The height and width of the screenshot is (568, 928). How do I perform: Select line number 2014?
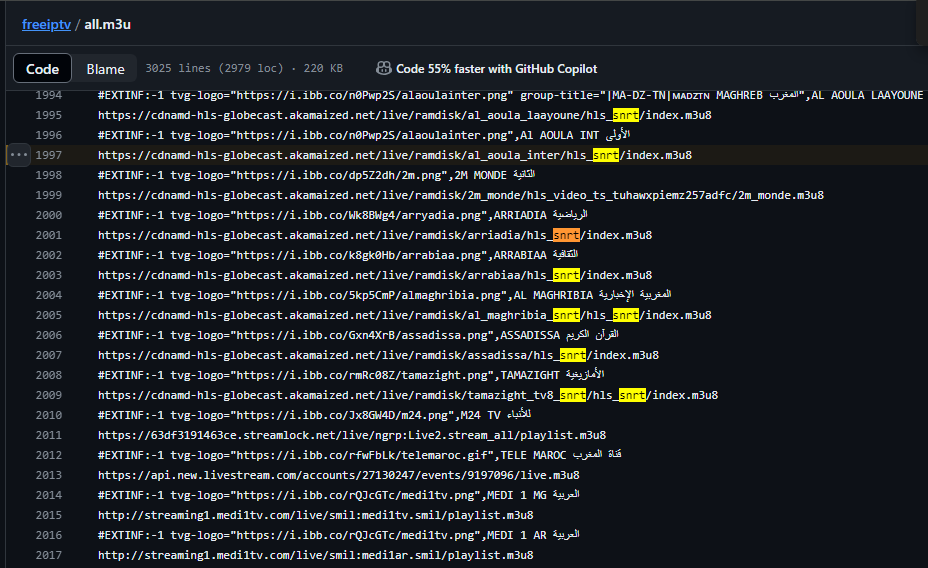[x=49, y=495]
